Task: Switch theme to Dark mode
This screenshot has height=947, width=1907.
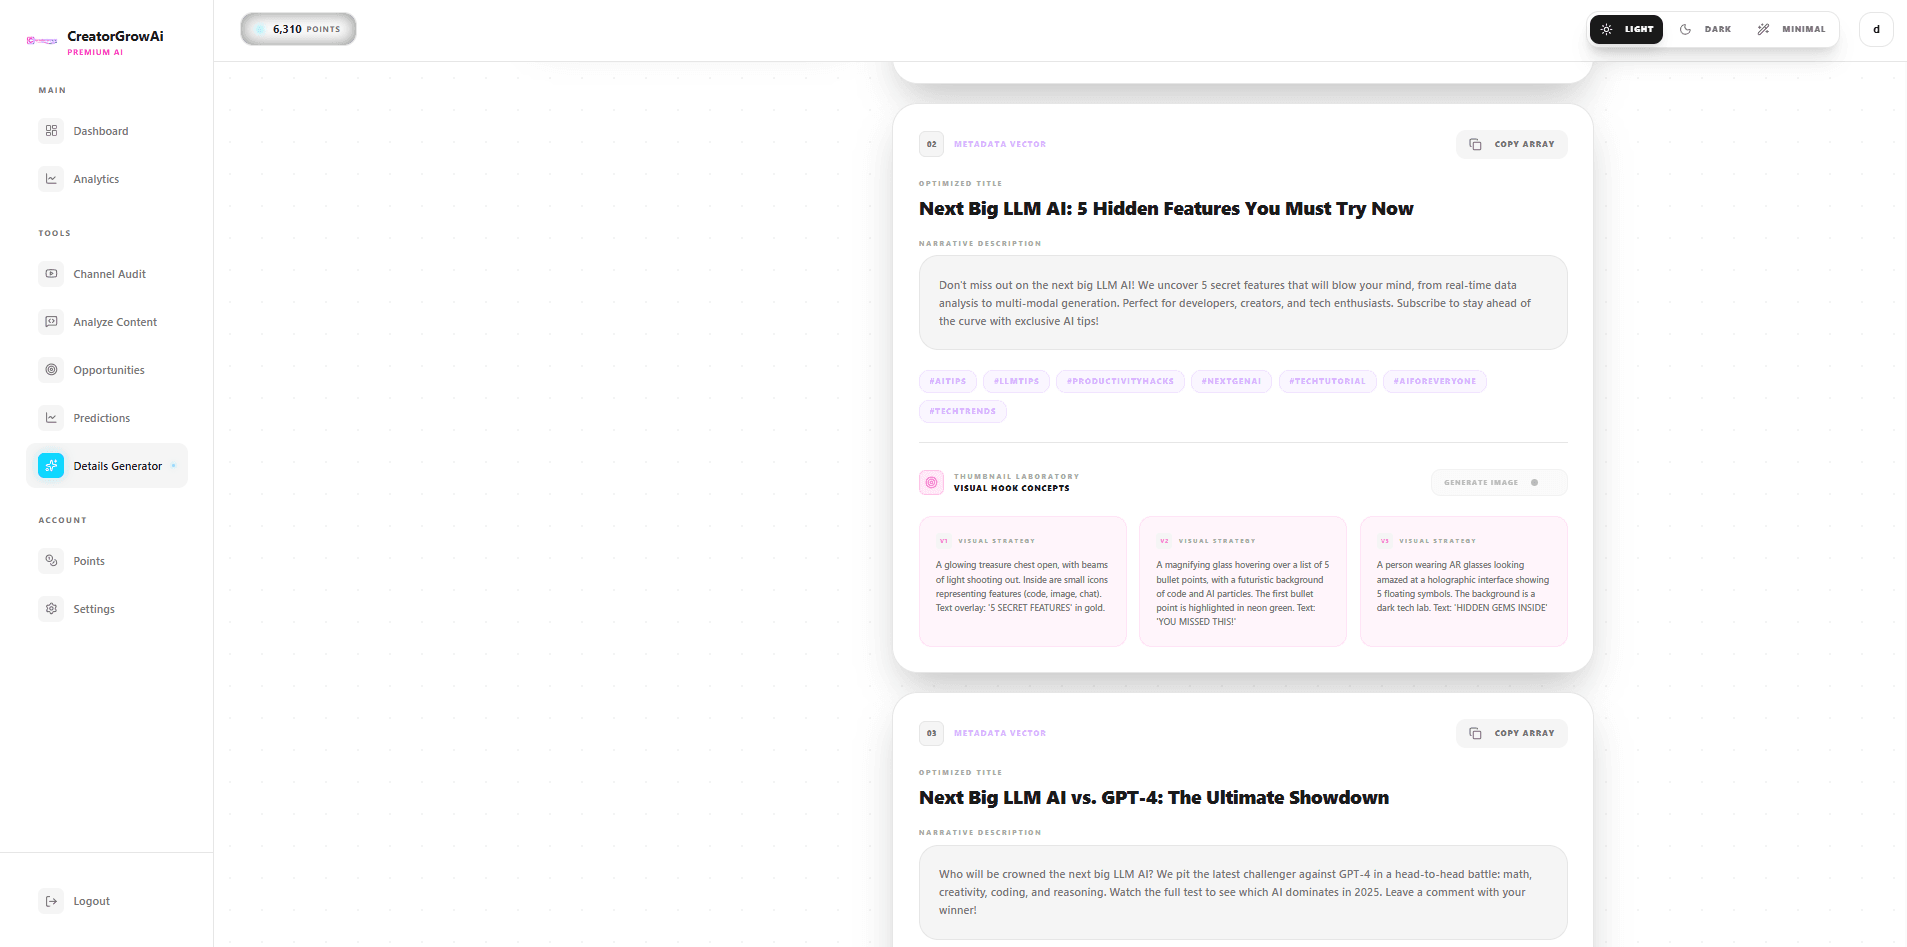Action: click(1705, 29)
